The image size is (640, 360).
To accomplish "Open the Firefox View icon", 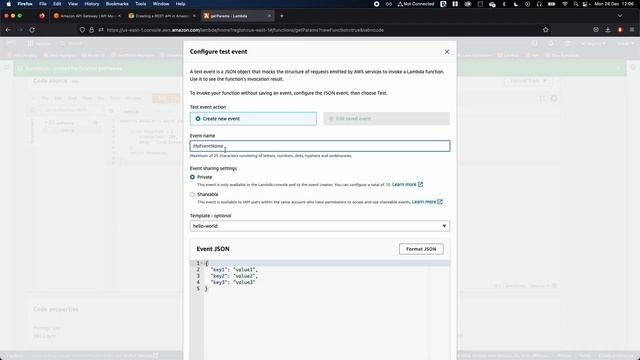I will [42, 16].
